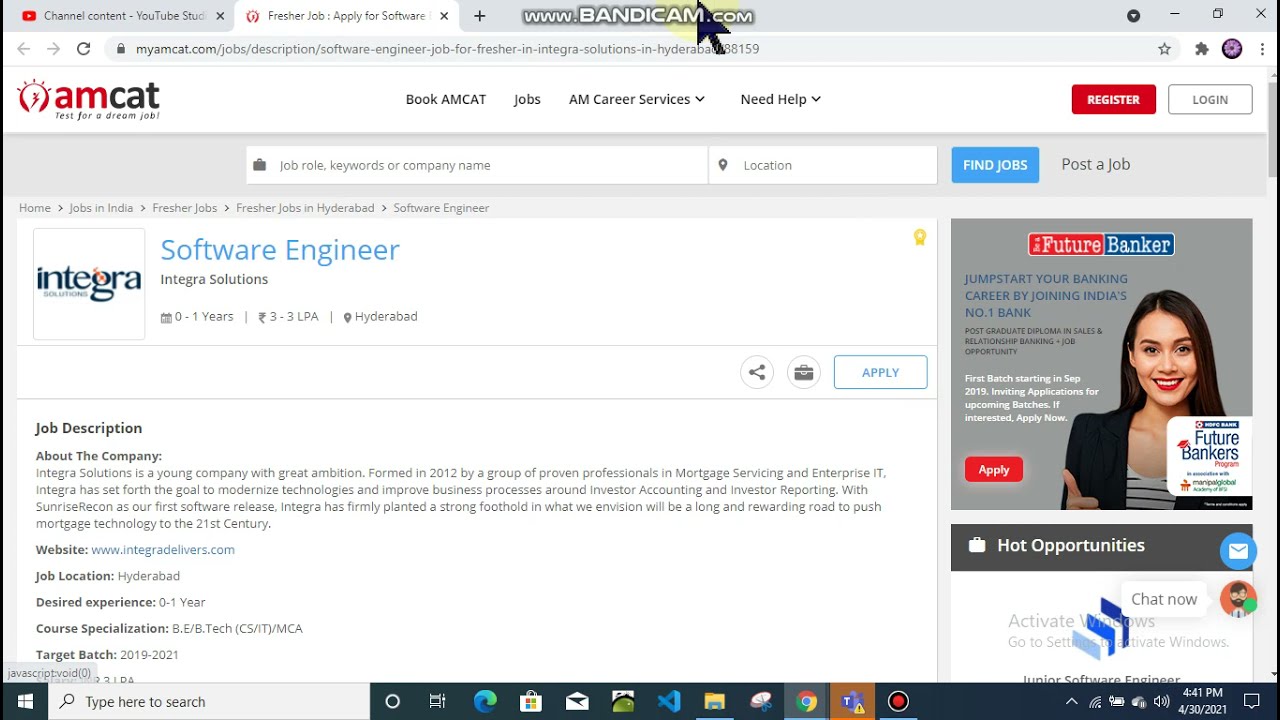Image resolution: width=1280 pixels, height=720 pixels.
Task: Click the LOGIN button
Action: pyautogui.click(x=1210, y=99)
